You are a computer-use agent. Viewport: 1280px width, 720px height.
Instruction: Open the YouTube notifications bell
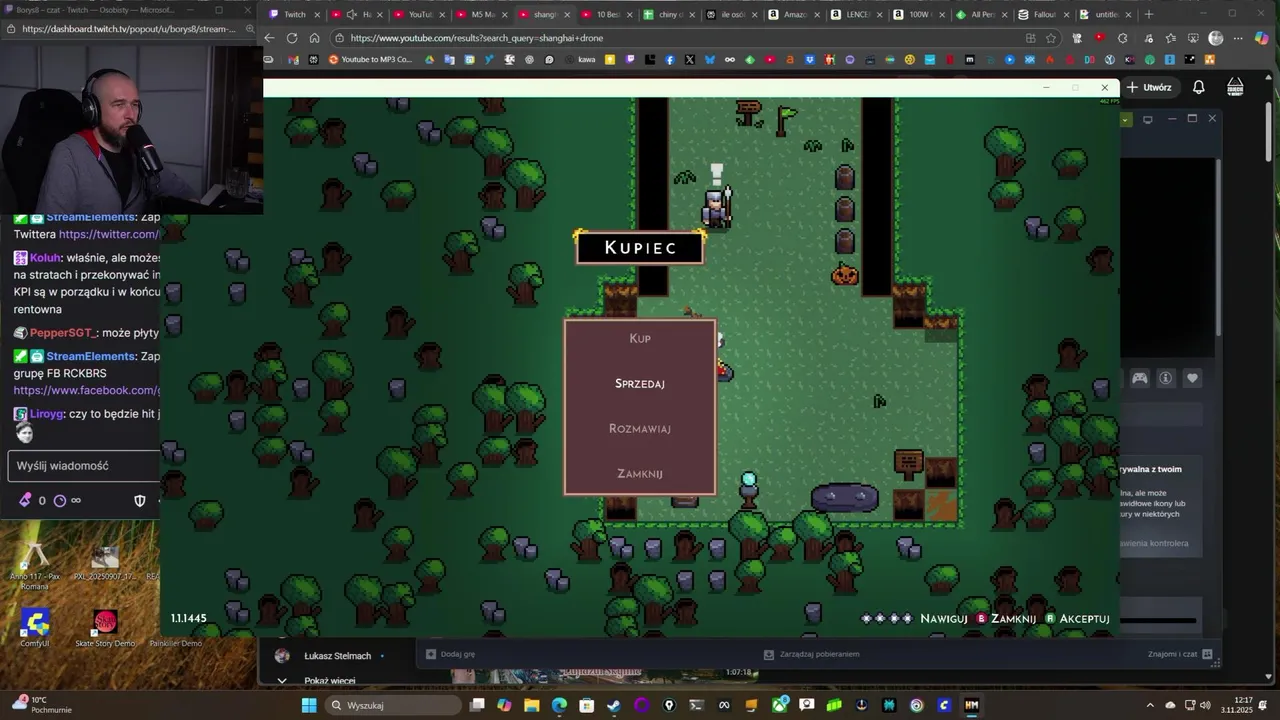1198,87
